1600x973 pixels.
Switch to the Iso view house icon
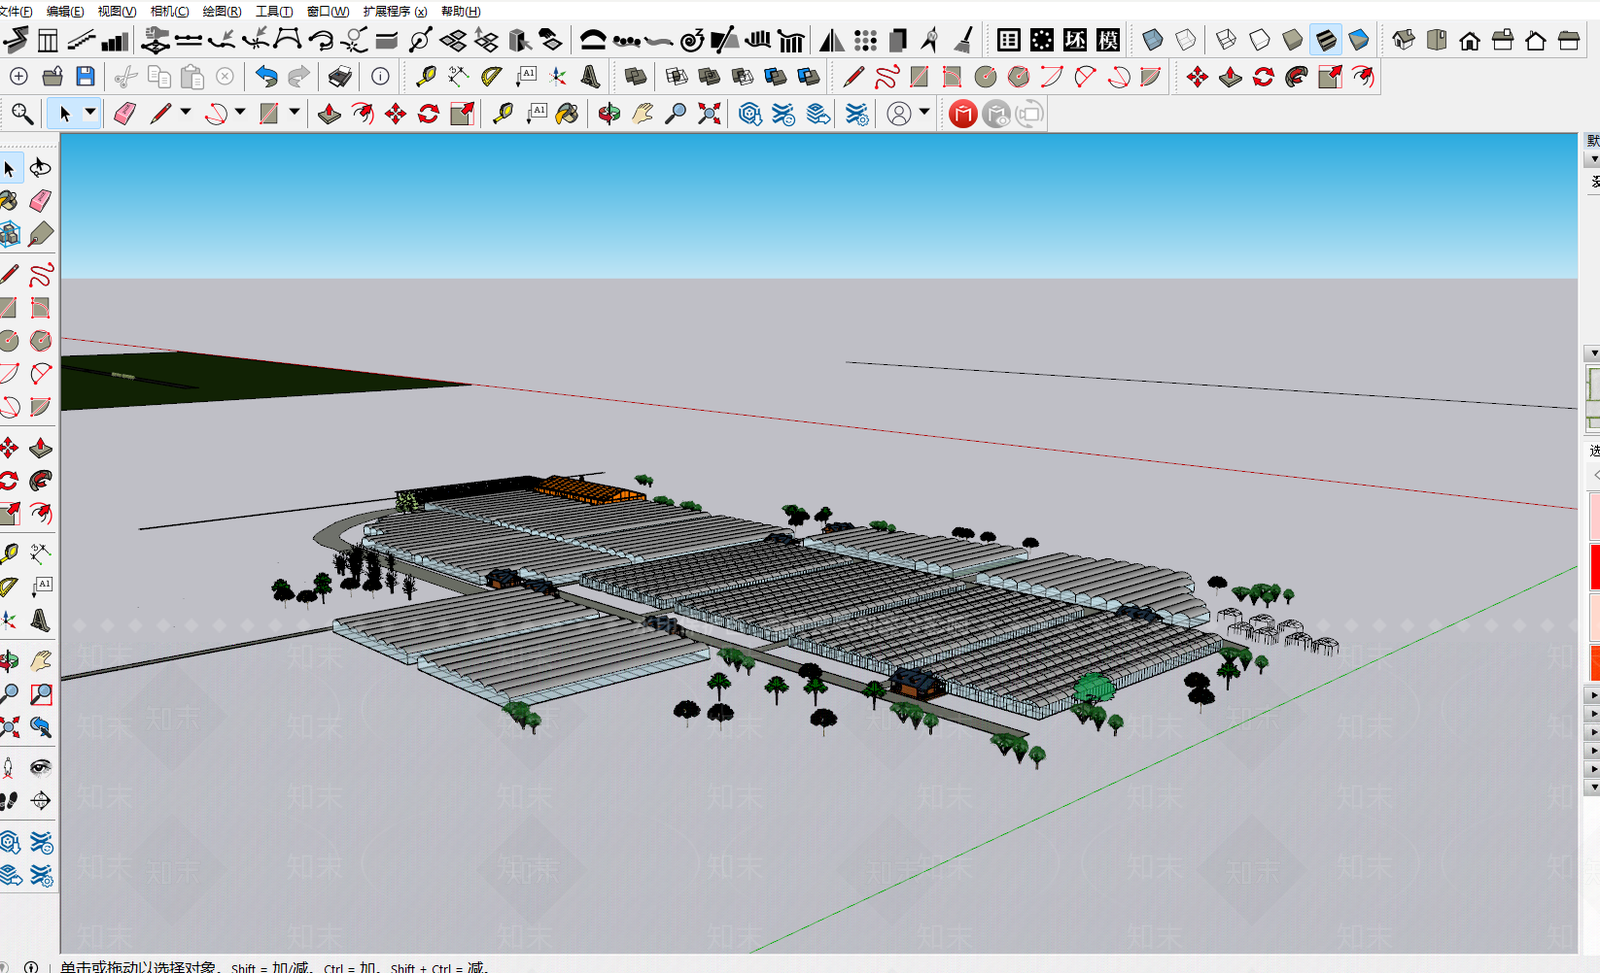point(1403,40)
